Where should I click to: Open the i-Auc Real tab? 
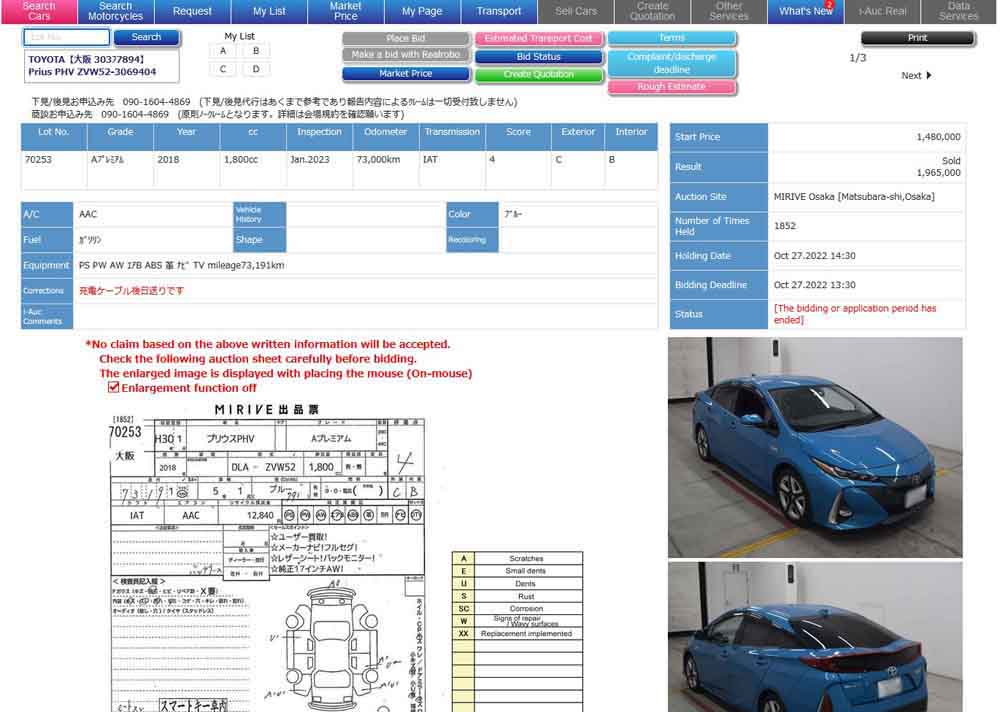[883, 11]
